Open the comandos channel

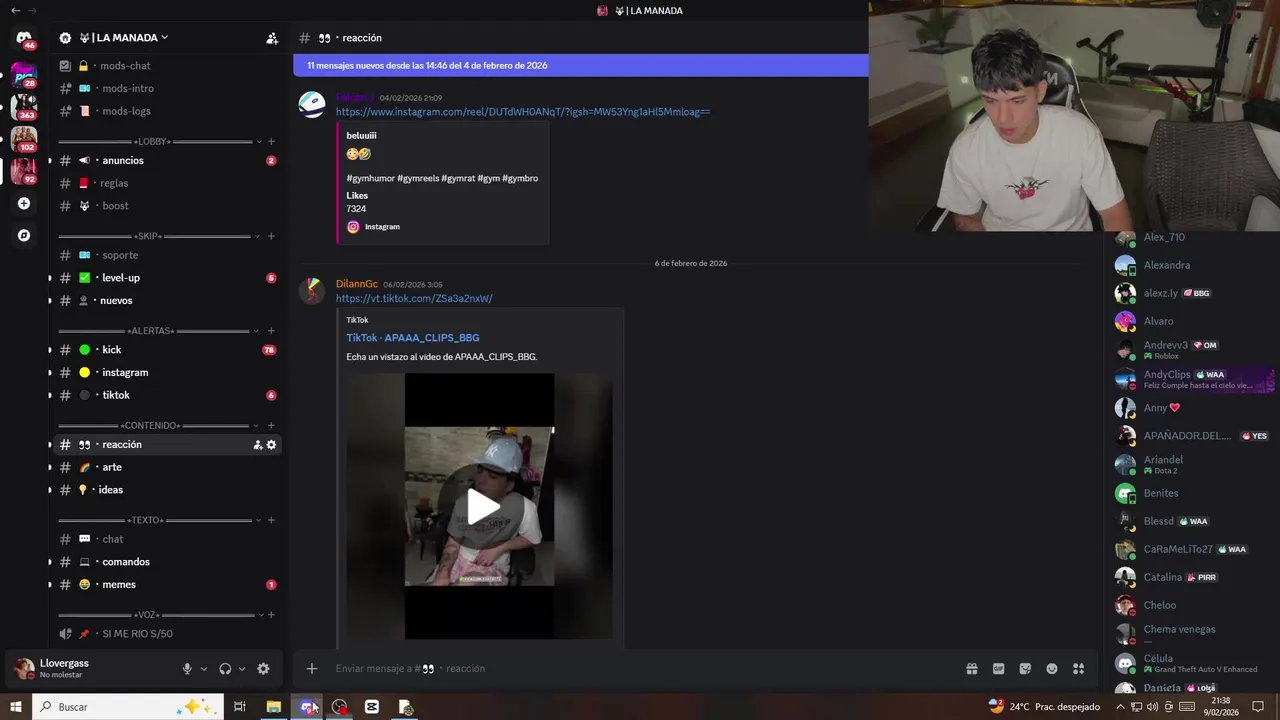coord(167,562)
